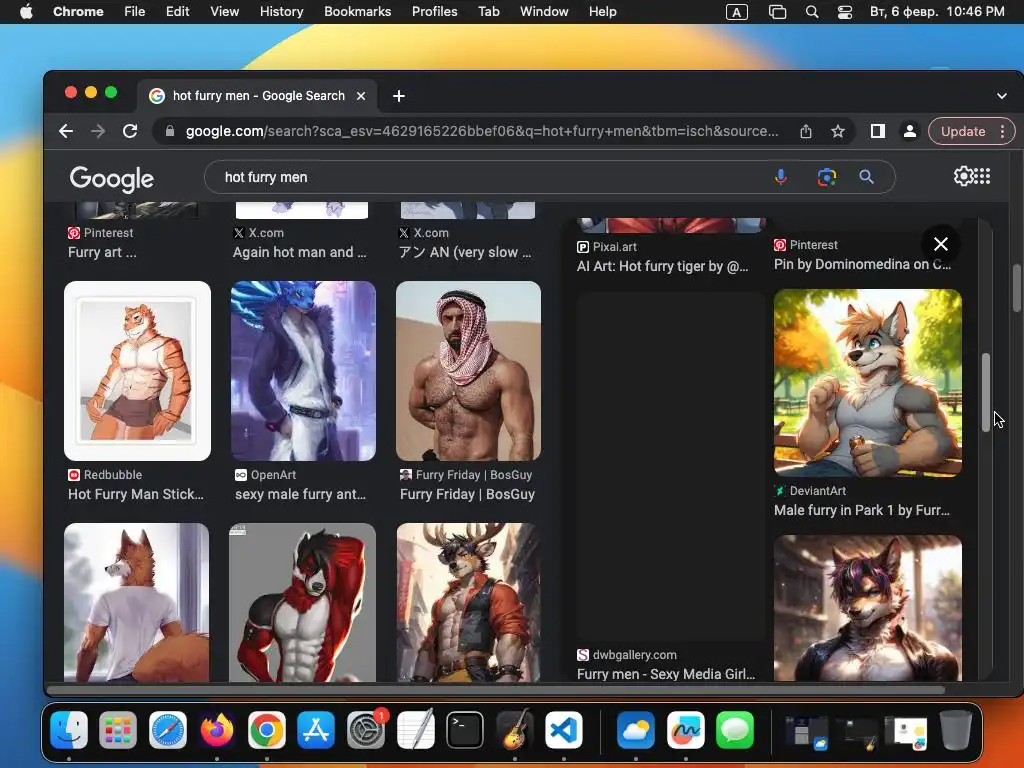
Task: Open Spotlight search in menu bar
Action: 812,12
